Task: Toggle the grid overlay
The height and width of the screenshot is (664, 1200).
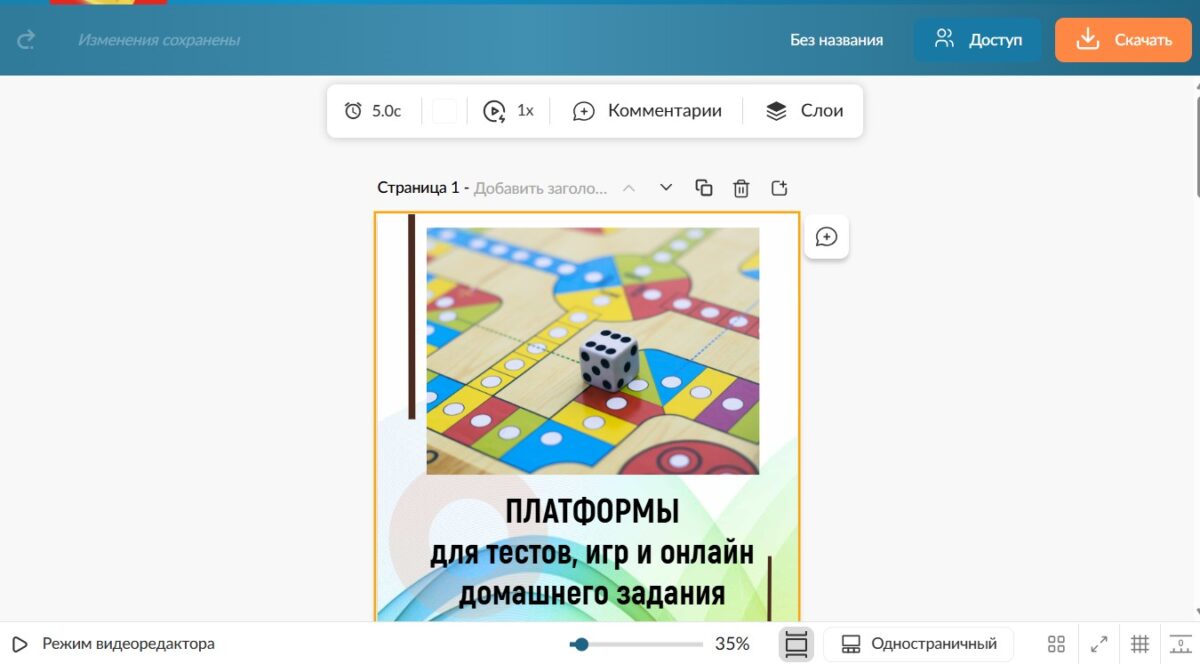Action: click(x=1140, y=644)
